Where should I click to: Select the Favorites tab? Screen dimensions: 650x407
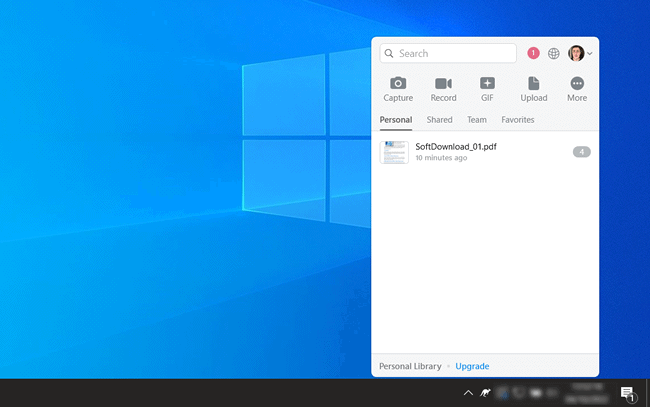(x=517, y=120)
